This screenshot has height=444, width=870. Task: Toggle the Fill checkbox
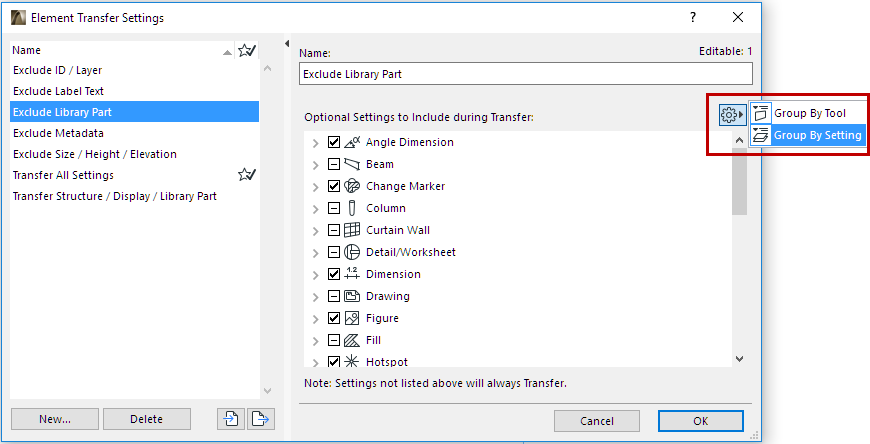click(x=333, y=340)
